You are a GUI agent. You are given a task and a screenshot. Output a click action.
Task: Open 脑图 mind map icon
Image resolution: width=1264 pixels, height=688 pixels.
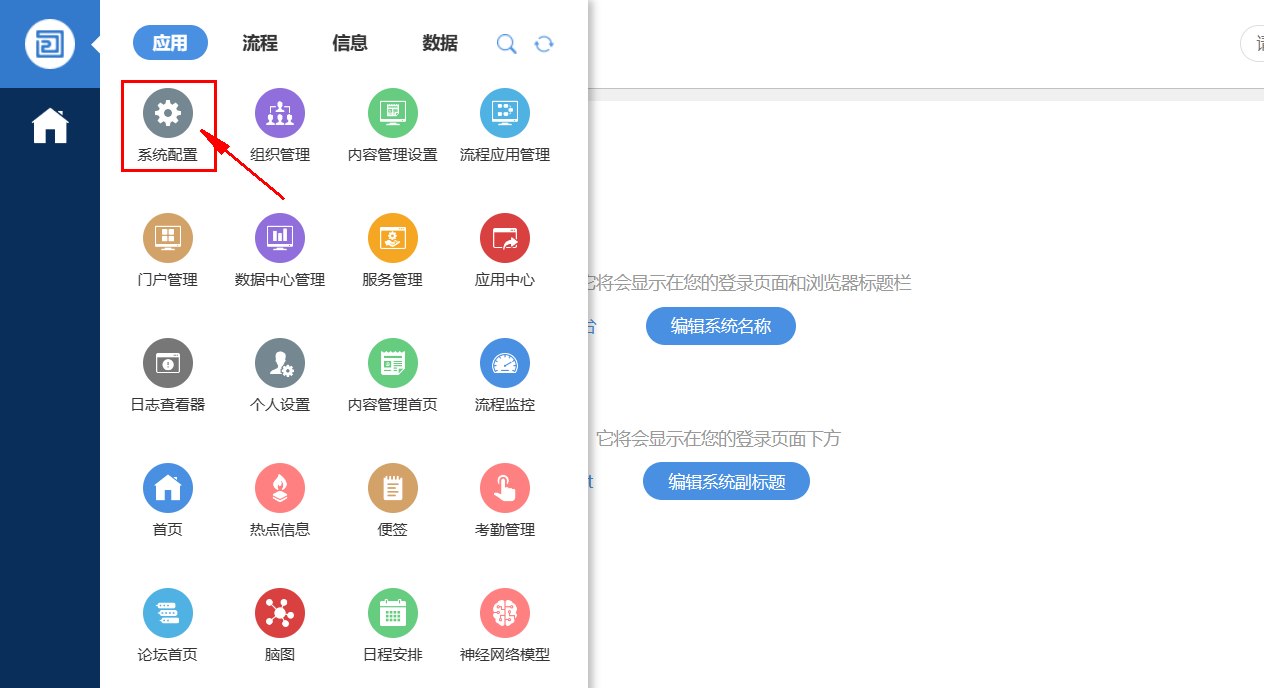click(x=280, y=613)
